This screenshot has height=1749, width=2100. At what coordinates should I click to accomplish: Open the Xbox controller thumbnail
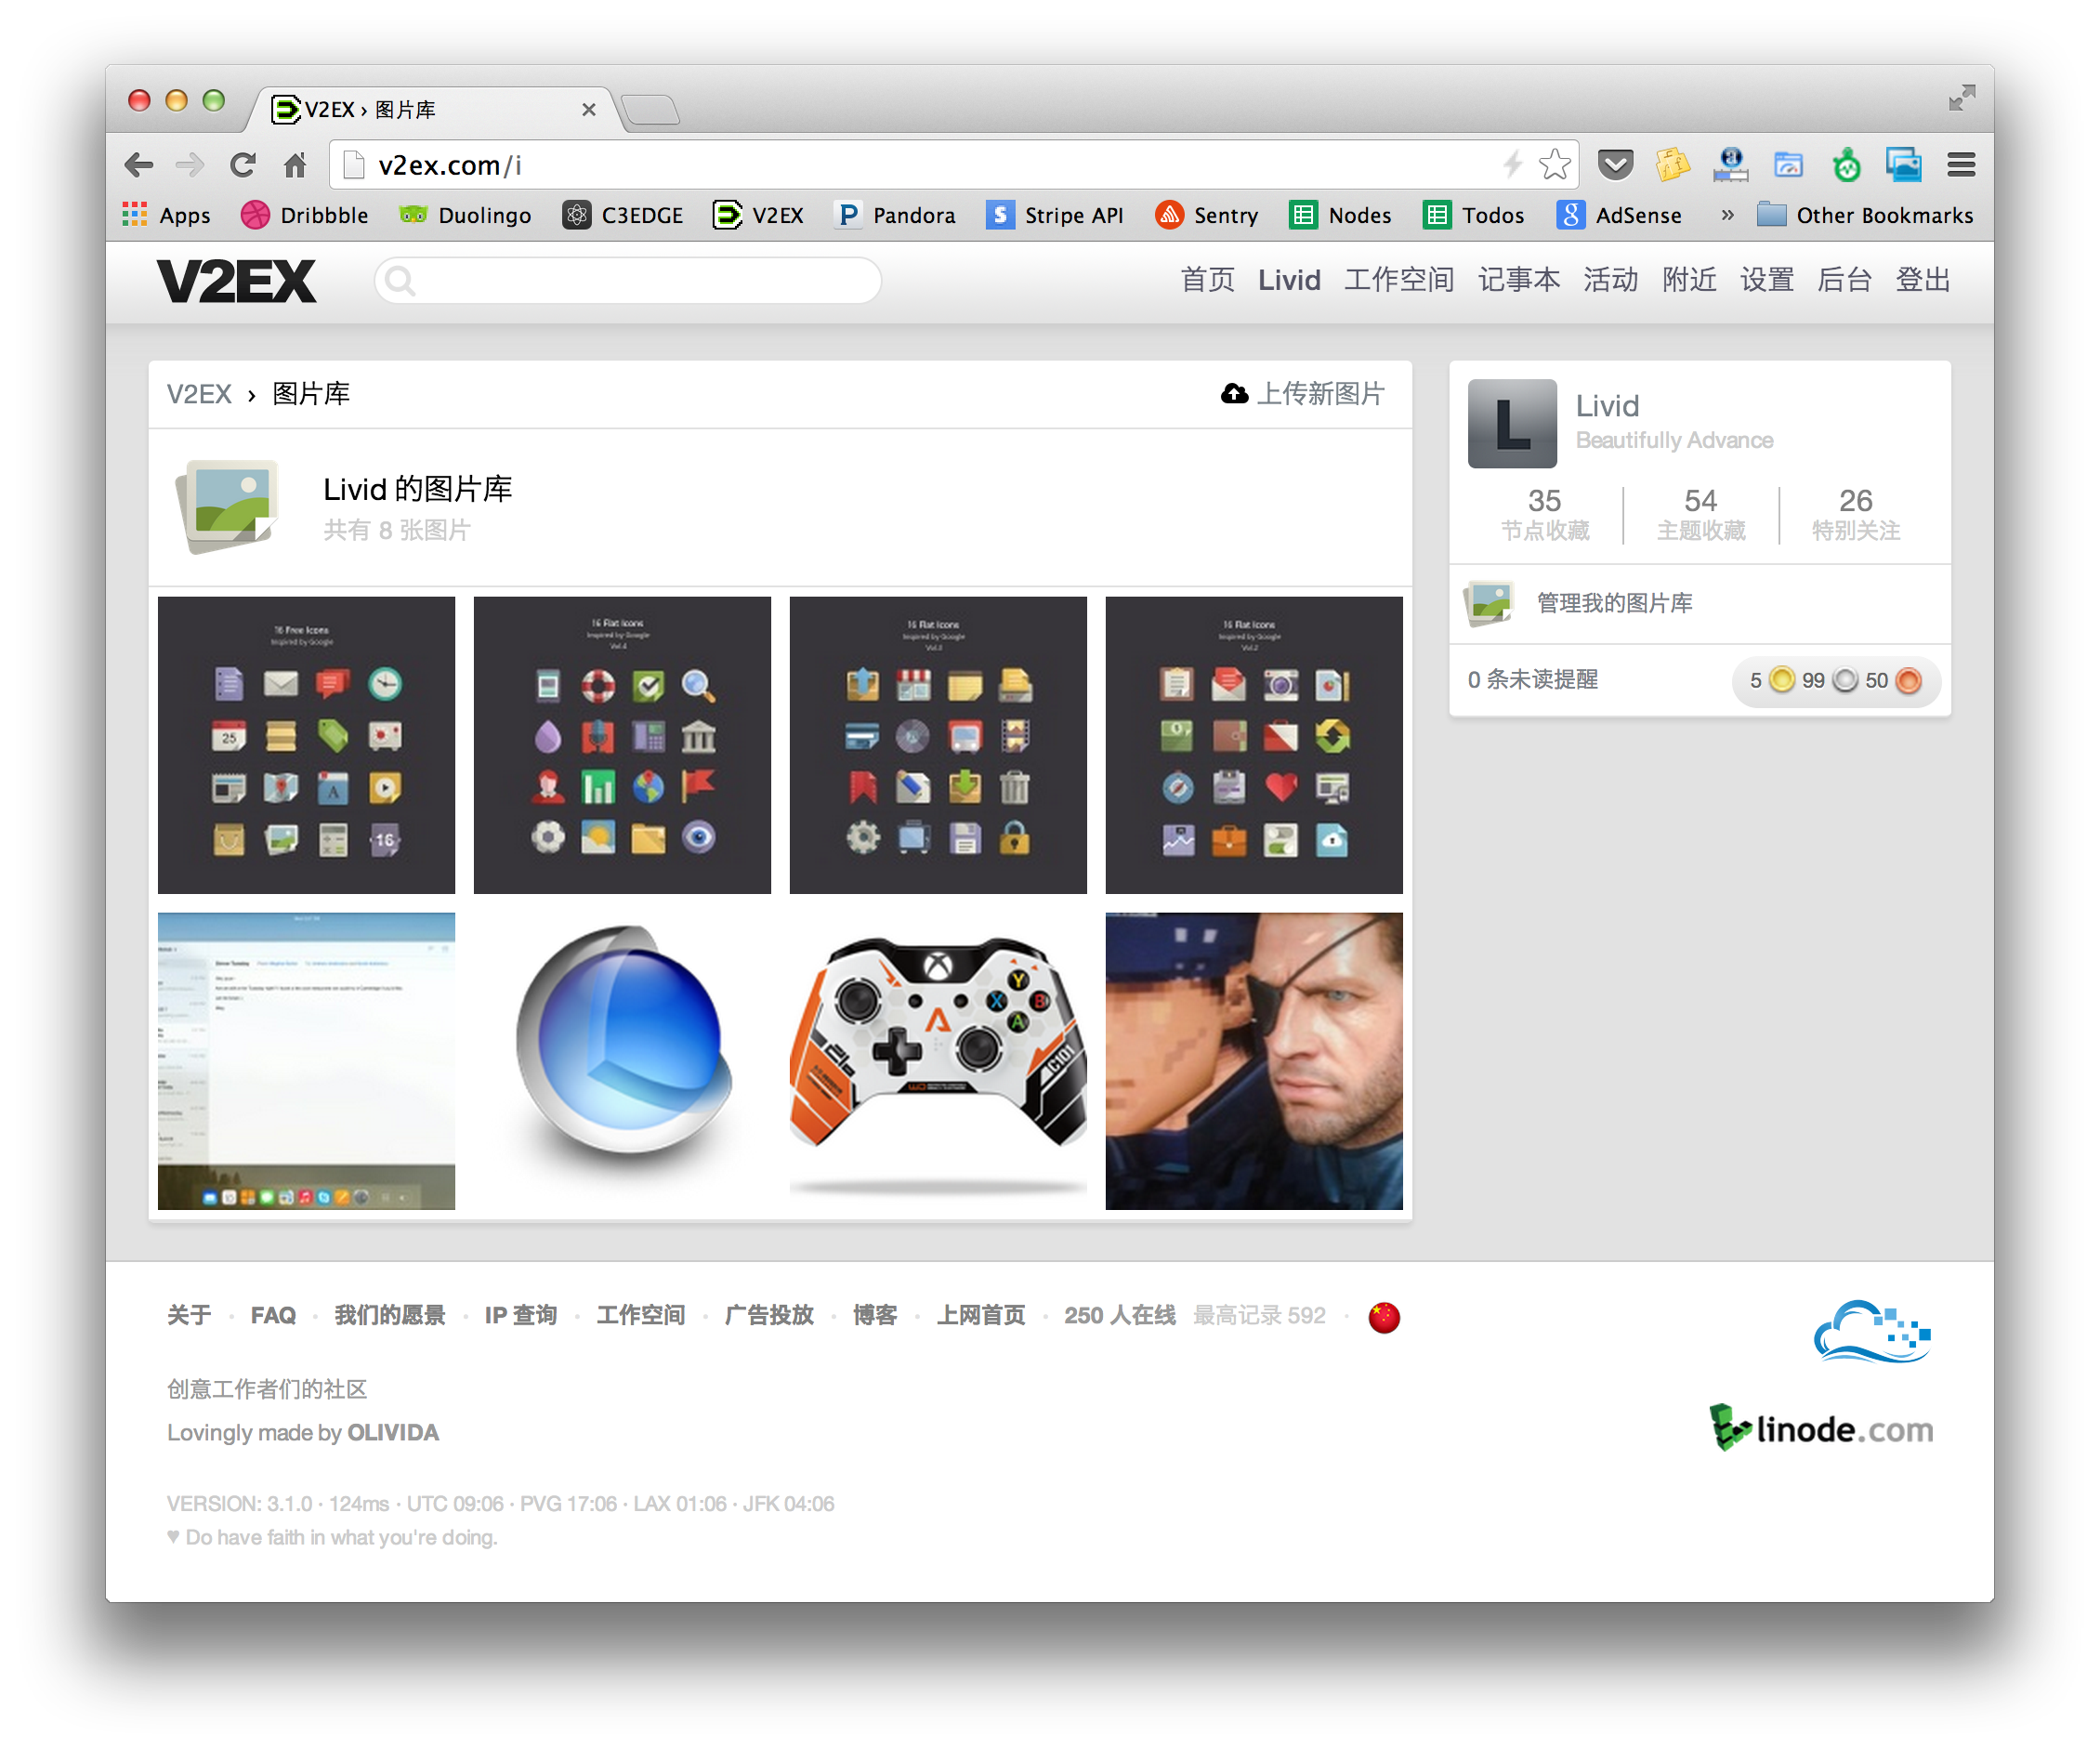(937, 1060)
